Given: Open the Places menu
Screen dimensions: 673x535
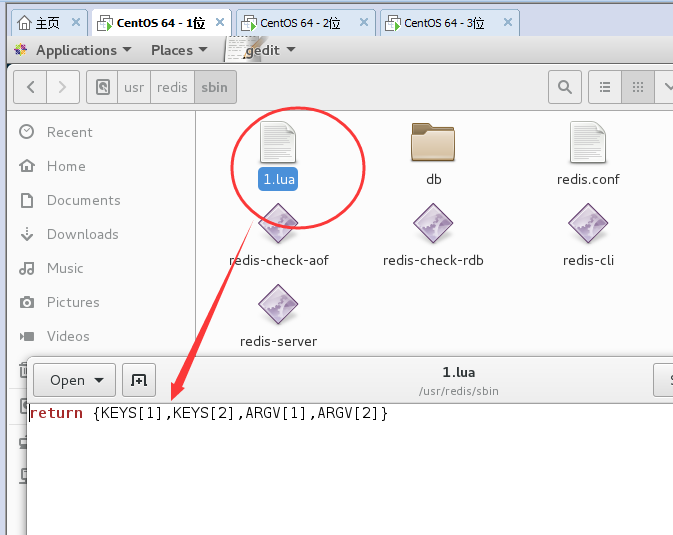Looking at the screenshot, I should 179,50.
